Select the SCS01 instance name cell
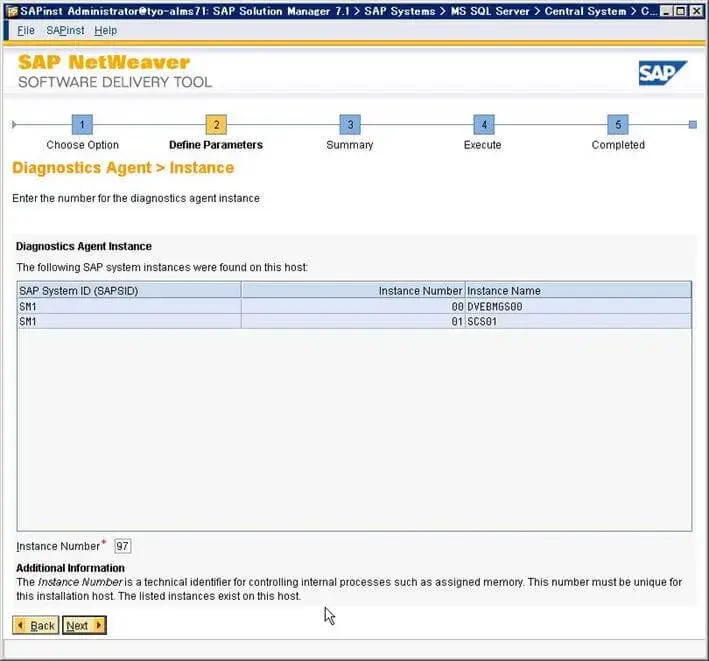 (x=578, y=321)
